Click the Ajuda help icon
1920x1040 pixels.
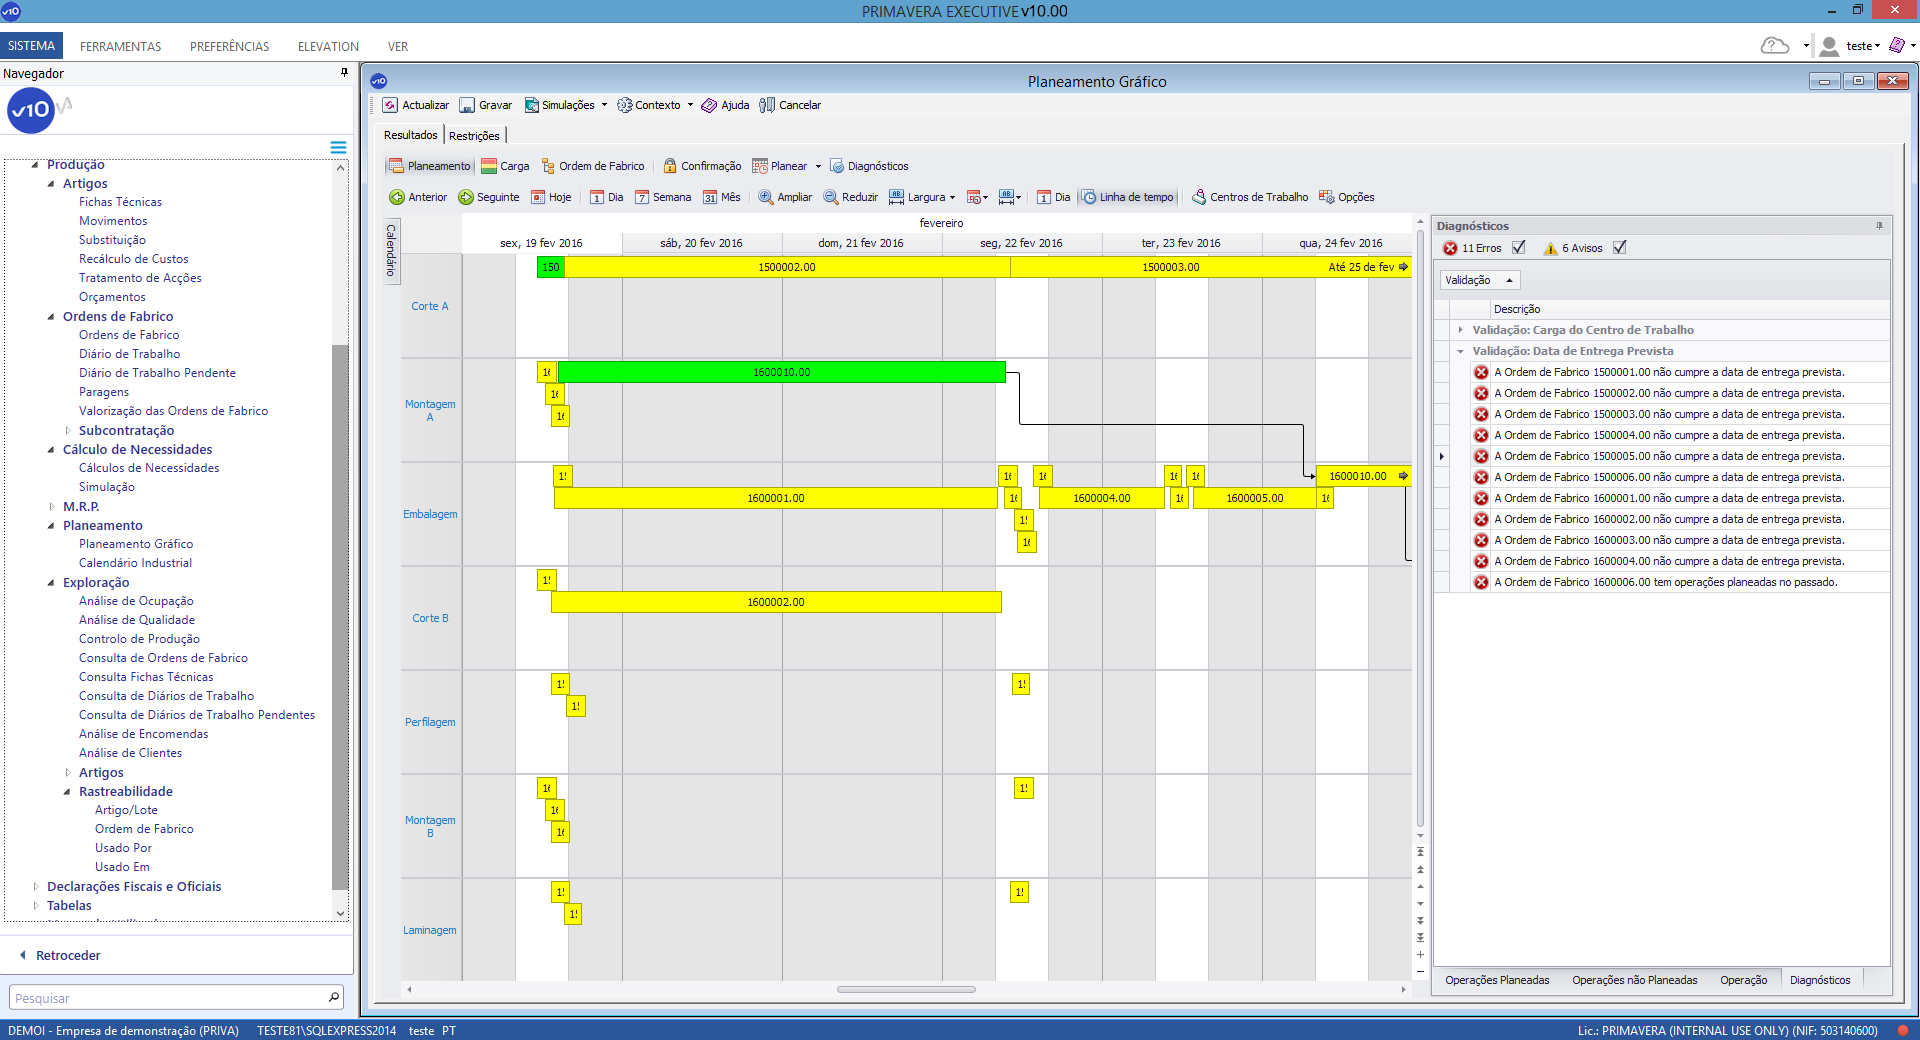(x=709, y=105)
